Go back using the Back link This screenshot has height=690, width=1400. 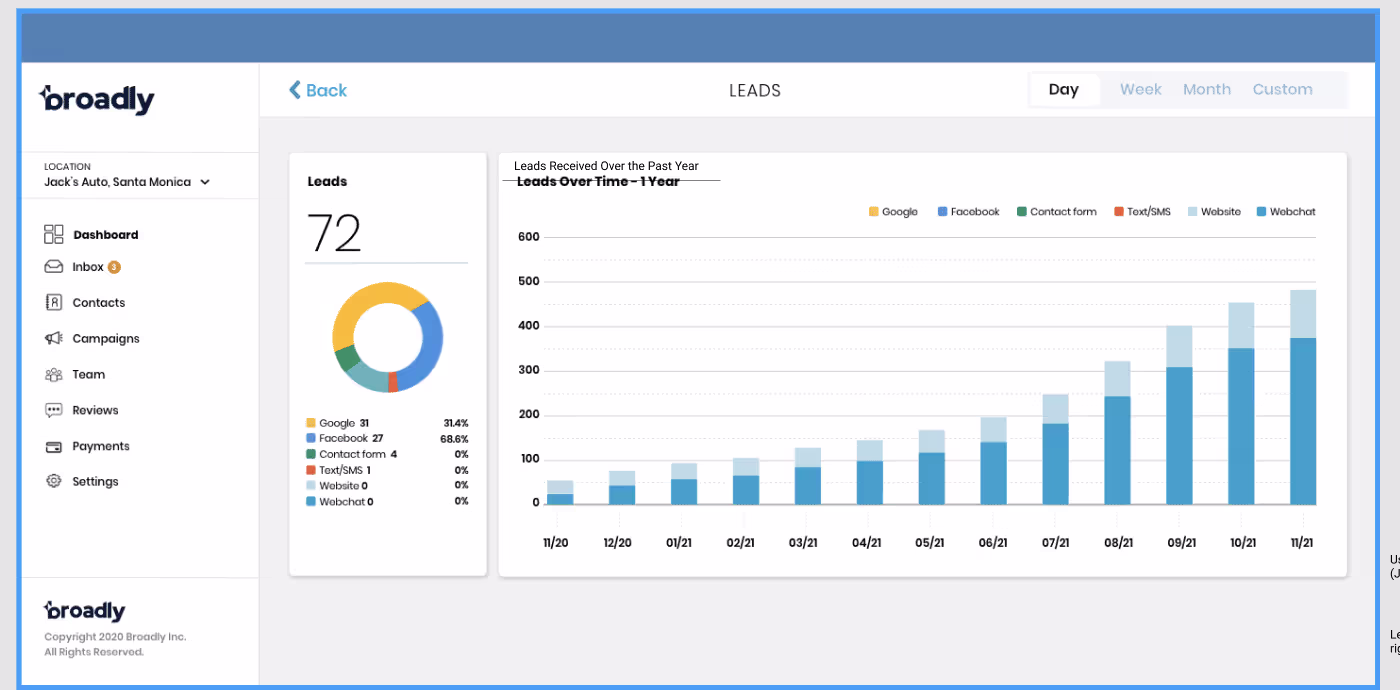pos(318,90)
